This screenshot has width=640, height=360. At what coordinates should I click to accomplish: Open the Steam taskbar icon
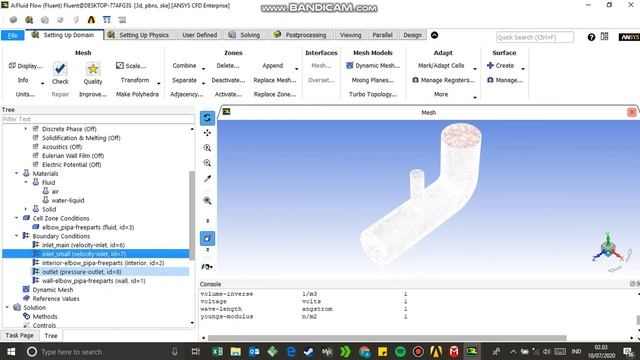(x=309, y=351)
